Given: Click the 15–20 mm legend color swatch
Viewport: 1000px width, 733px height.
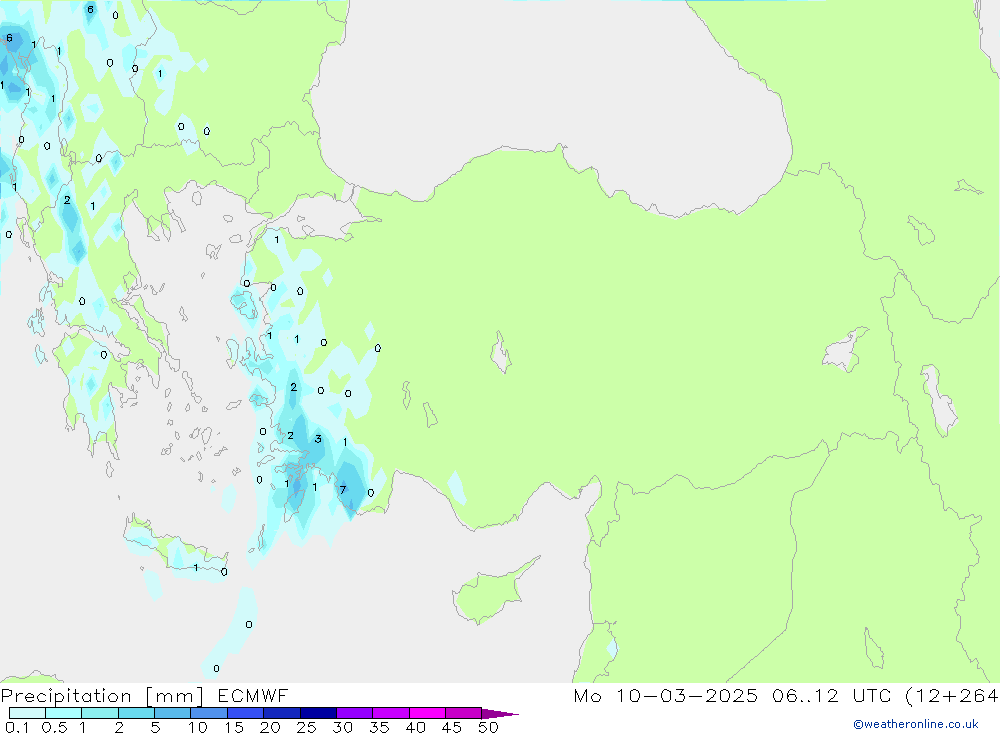Looking at the screenshot, I should click(246, 713).
